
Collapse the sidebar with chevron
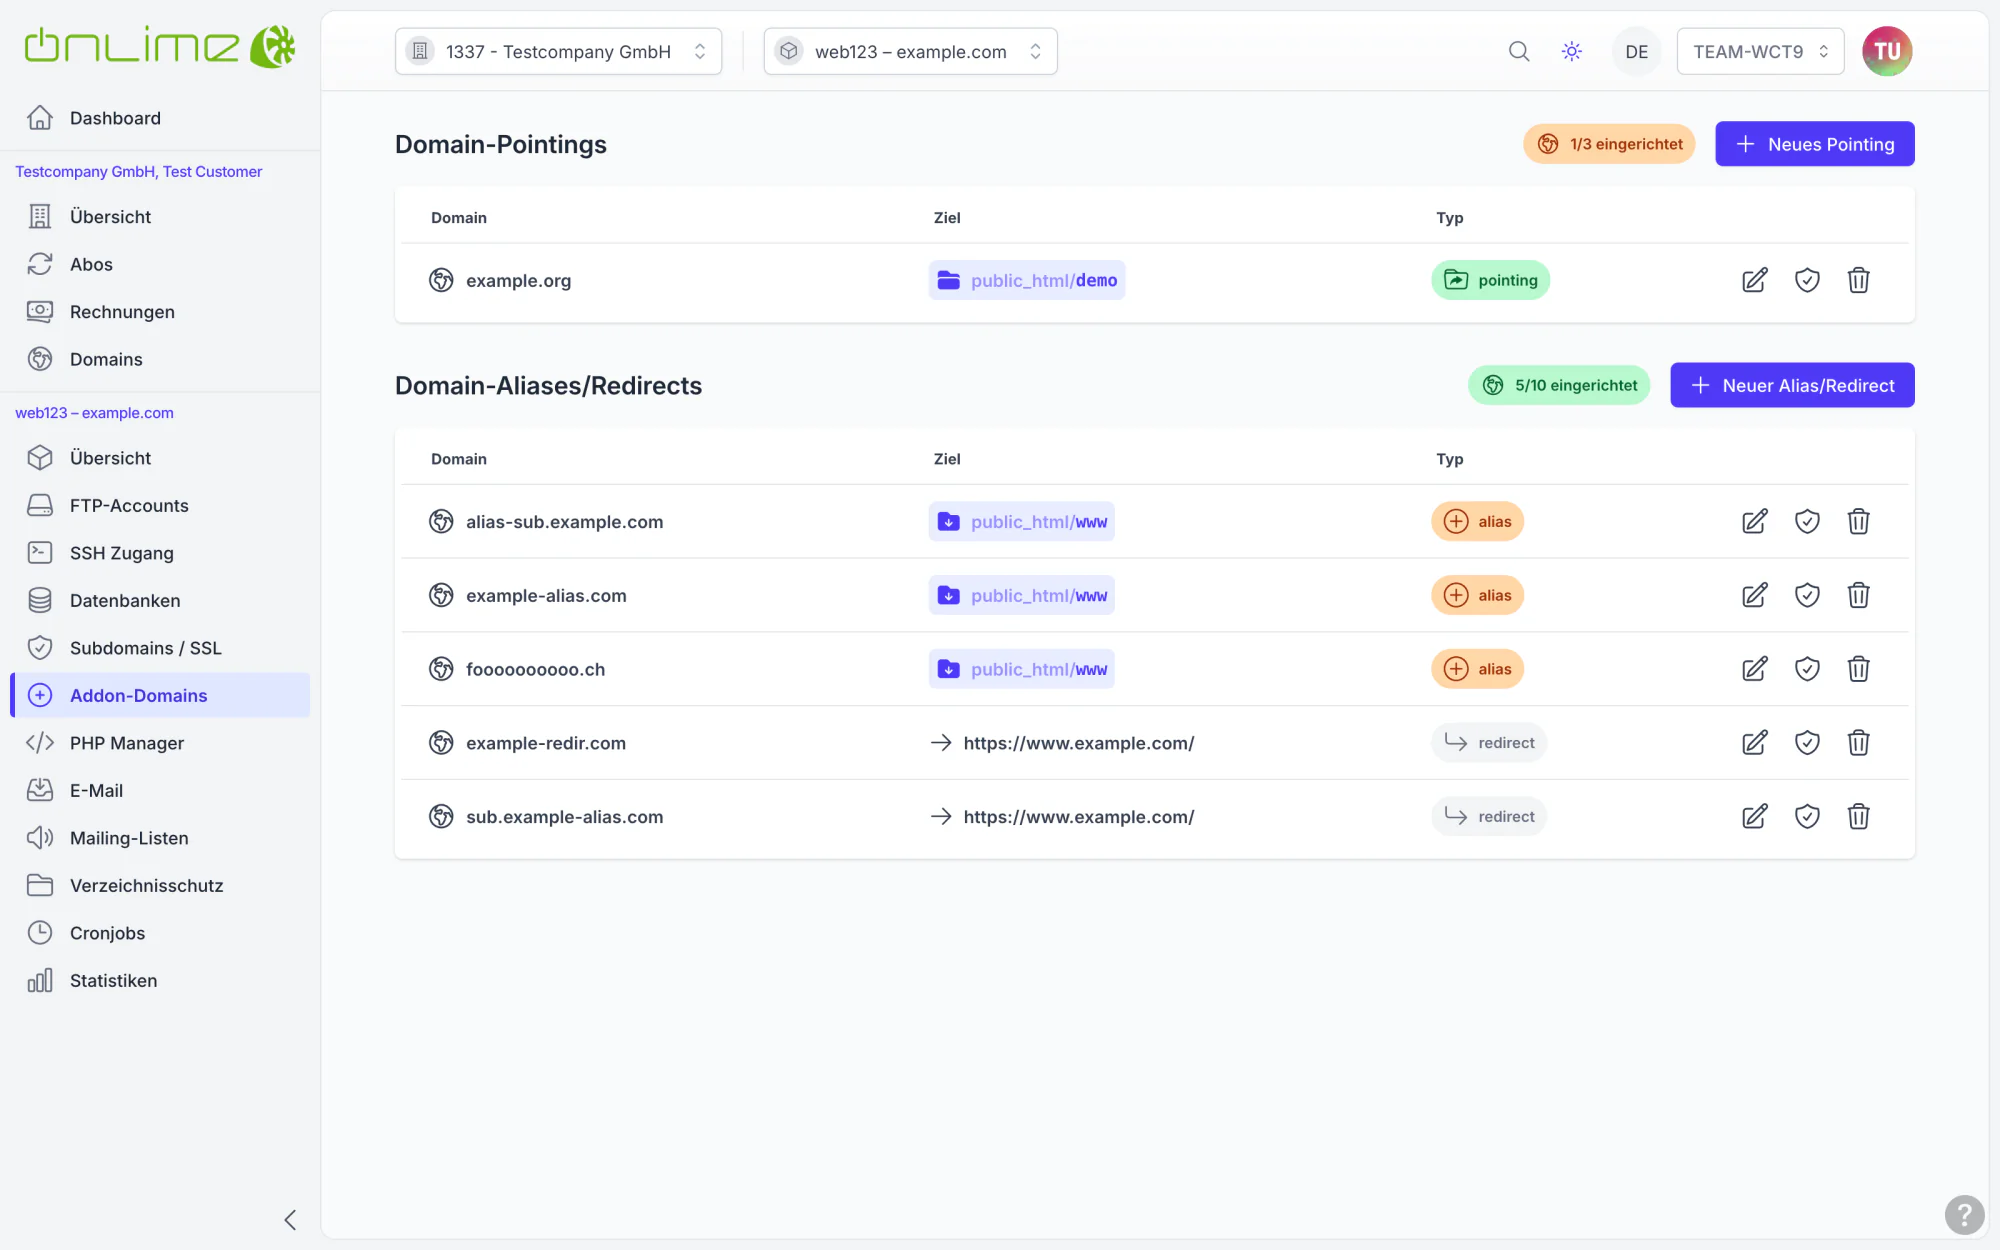tap(290, 1220)
